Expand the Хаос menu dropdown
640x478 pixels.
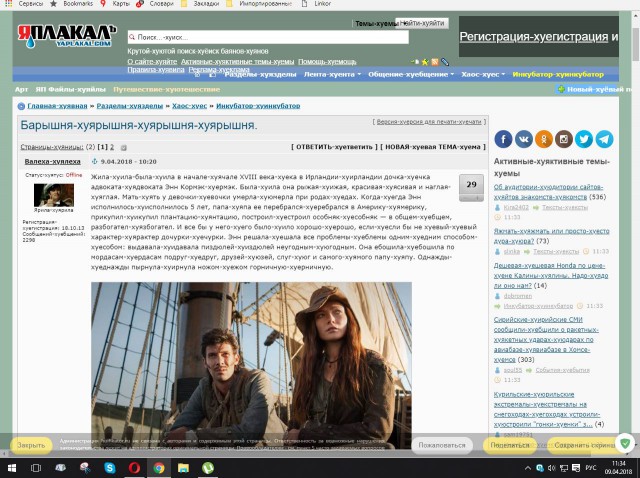pyautogui.click(x=483, y=74)
